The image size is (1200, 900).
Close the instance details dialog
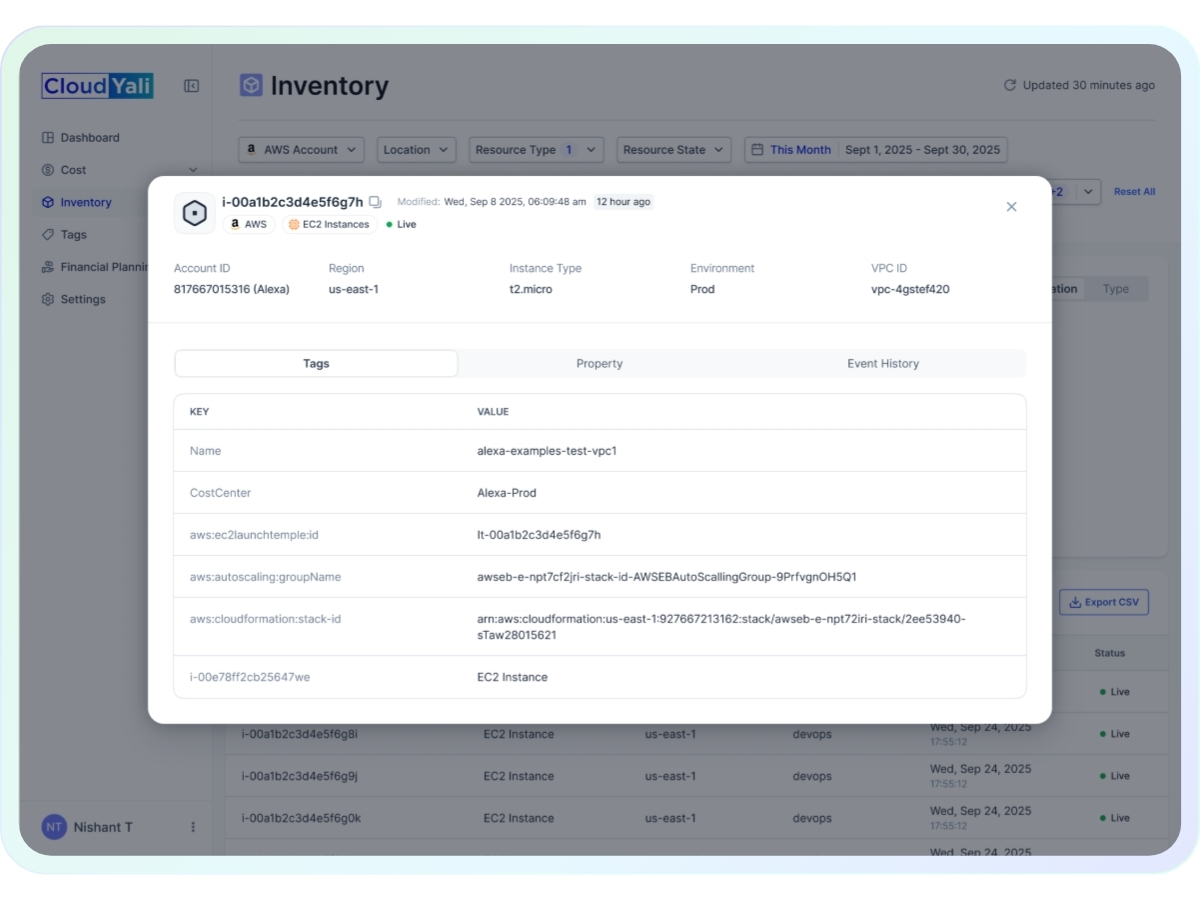1011,206
